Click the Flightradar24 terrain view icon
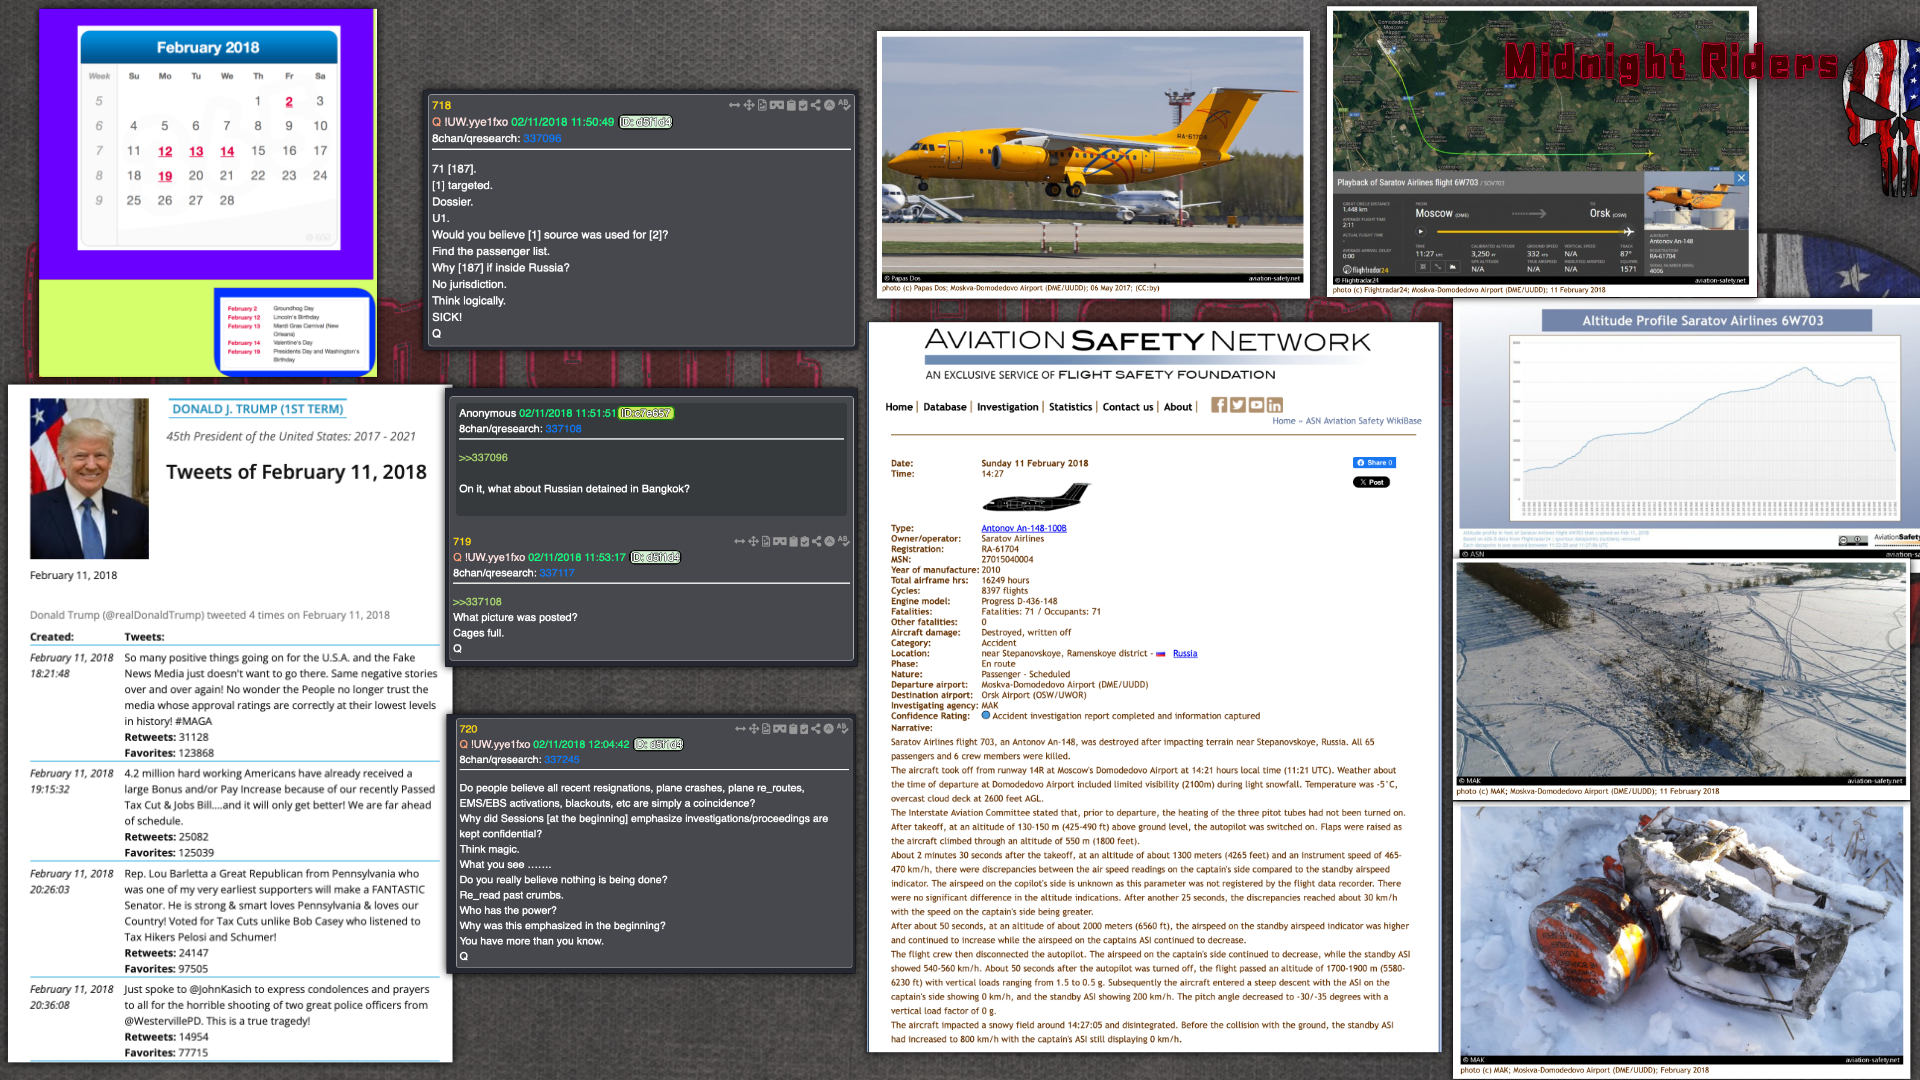The width and height of the screenshot is (1920, 1080). click(1453, 267)
